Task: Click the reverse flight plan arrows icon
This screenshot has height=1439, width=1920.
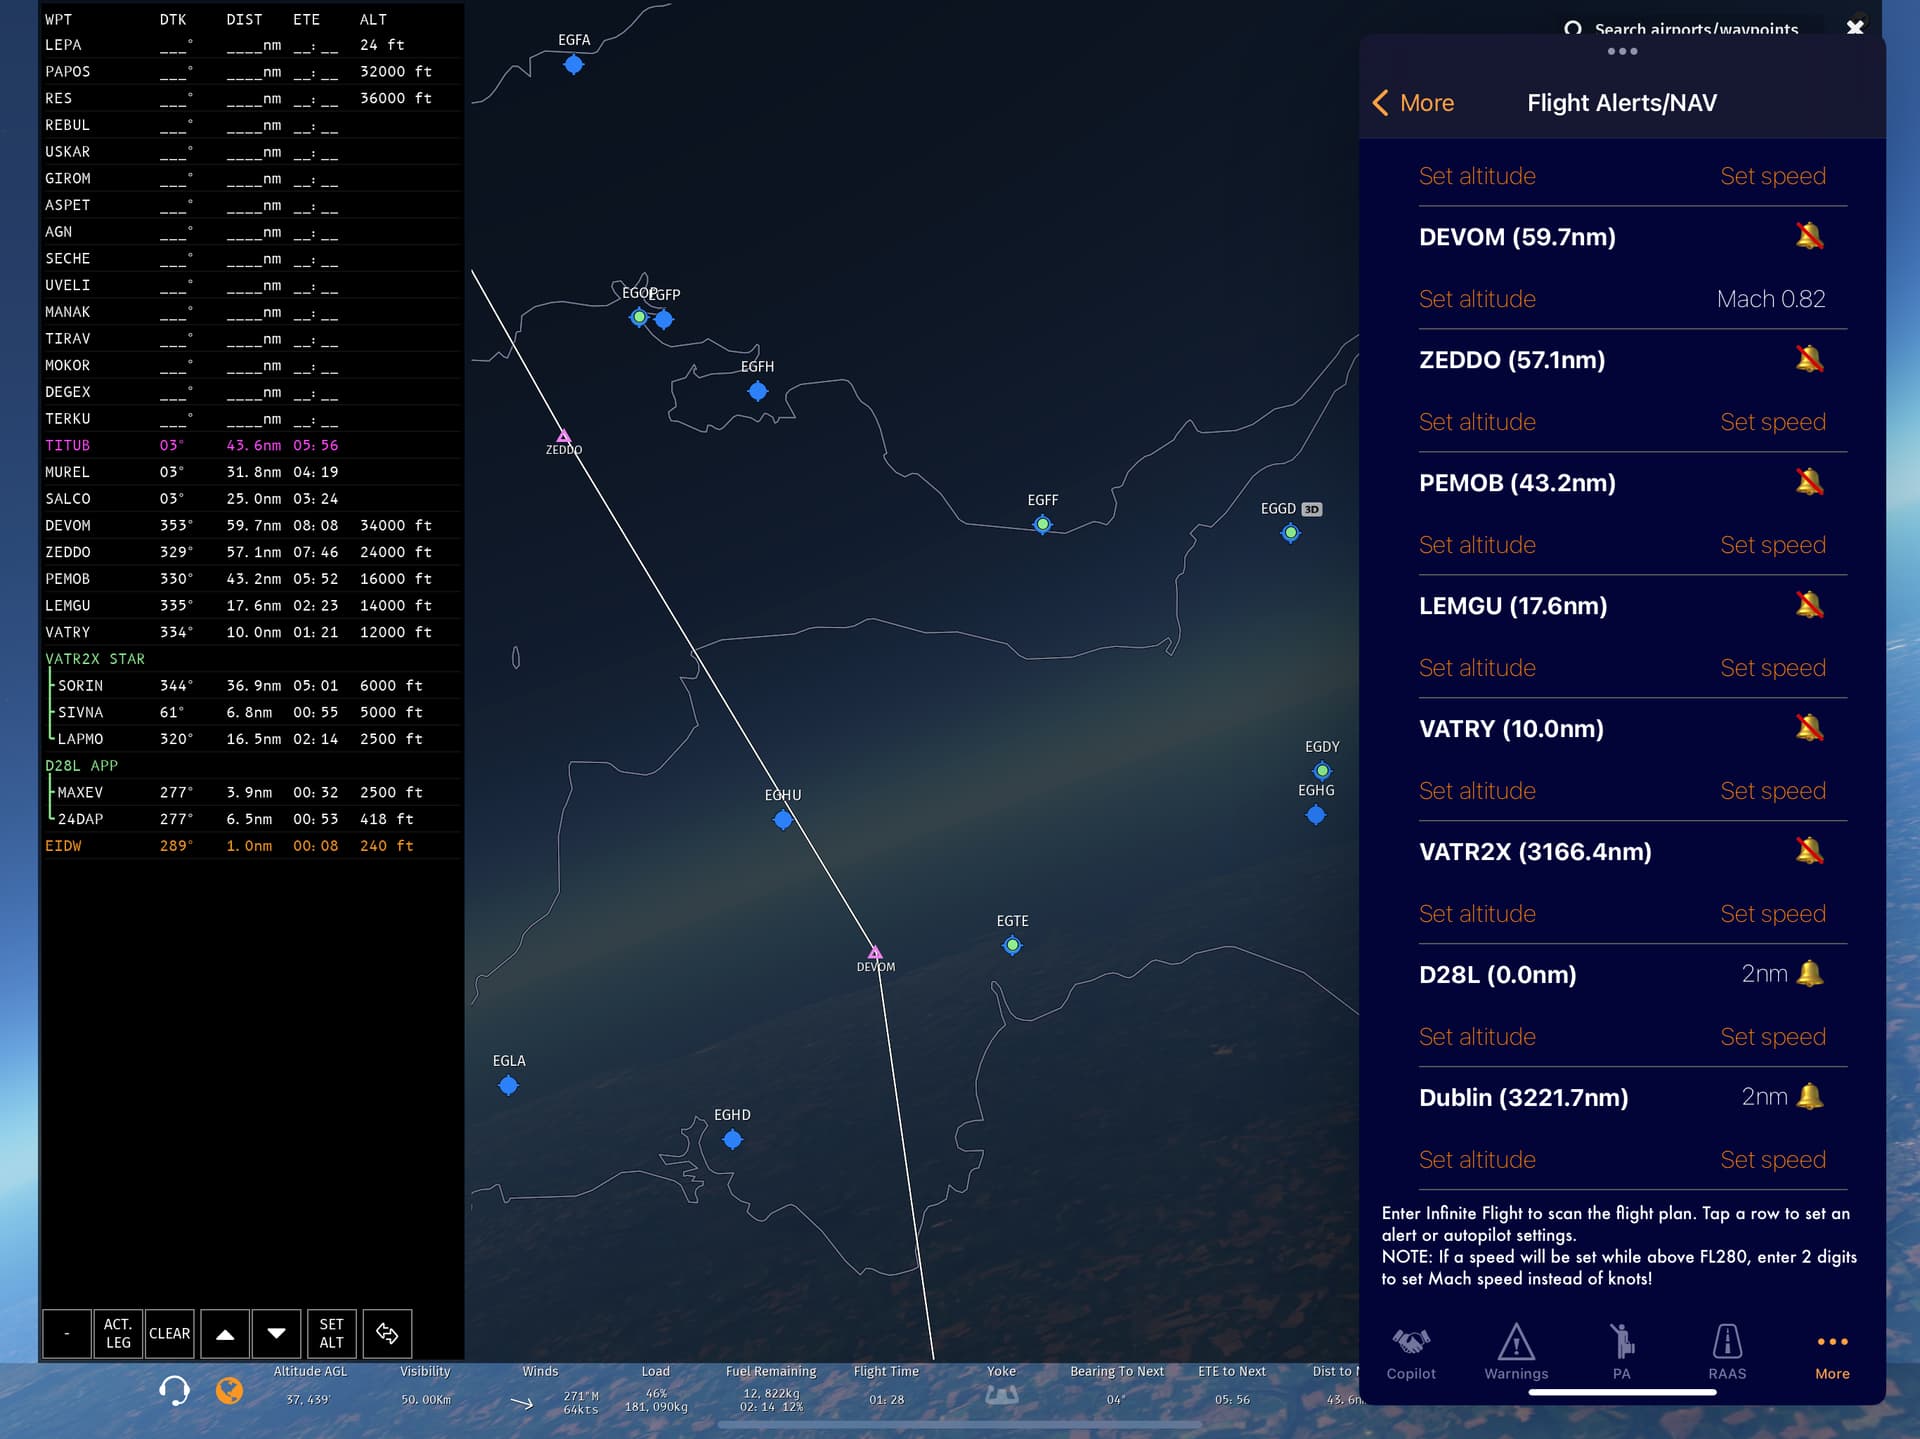Action: click(387, 1333)
